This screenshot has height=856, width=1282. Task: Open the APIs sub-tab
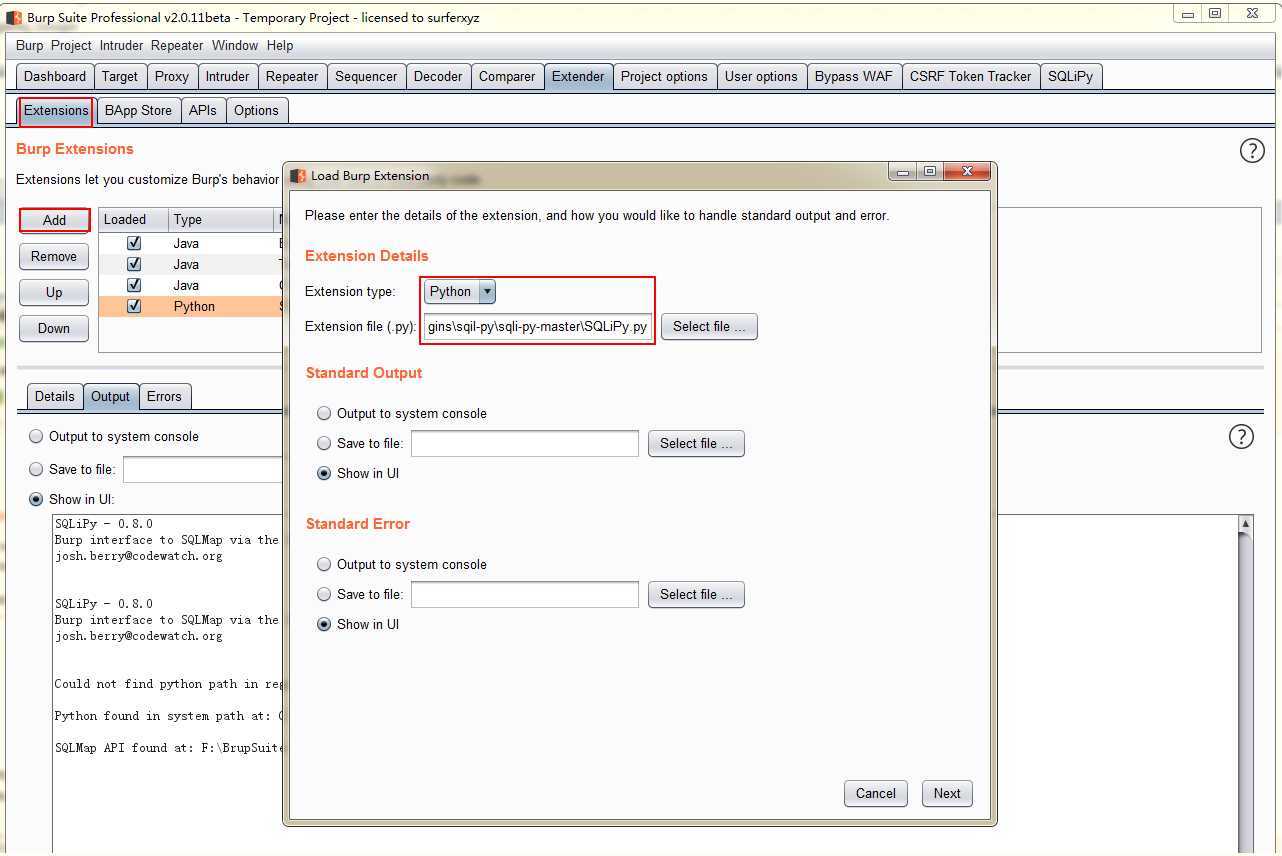[203, 110]
